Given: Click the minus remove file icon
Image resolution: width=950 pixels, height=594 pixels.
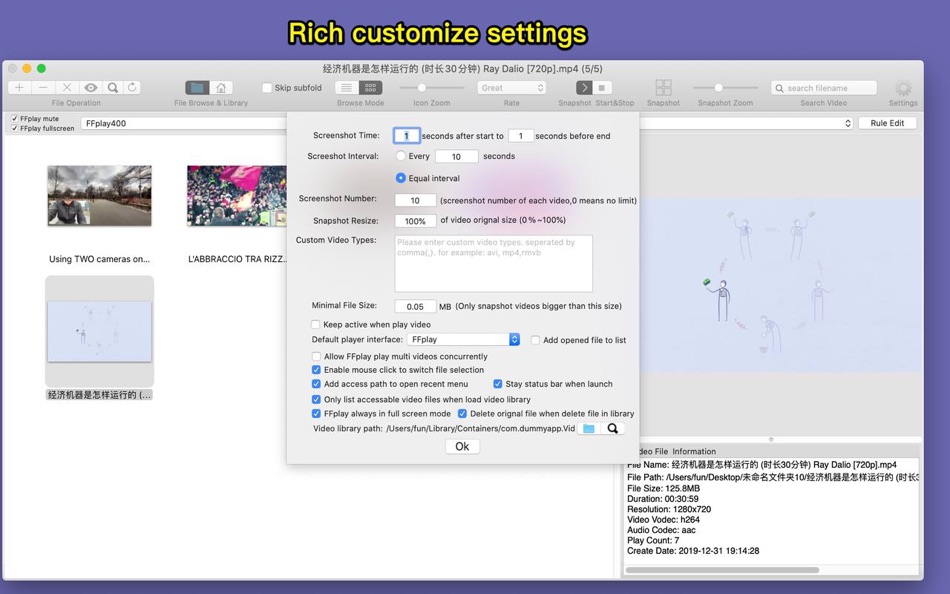Looking at the screenshot, I should [43, 87].
